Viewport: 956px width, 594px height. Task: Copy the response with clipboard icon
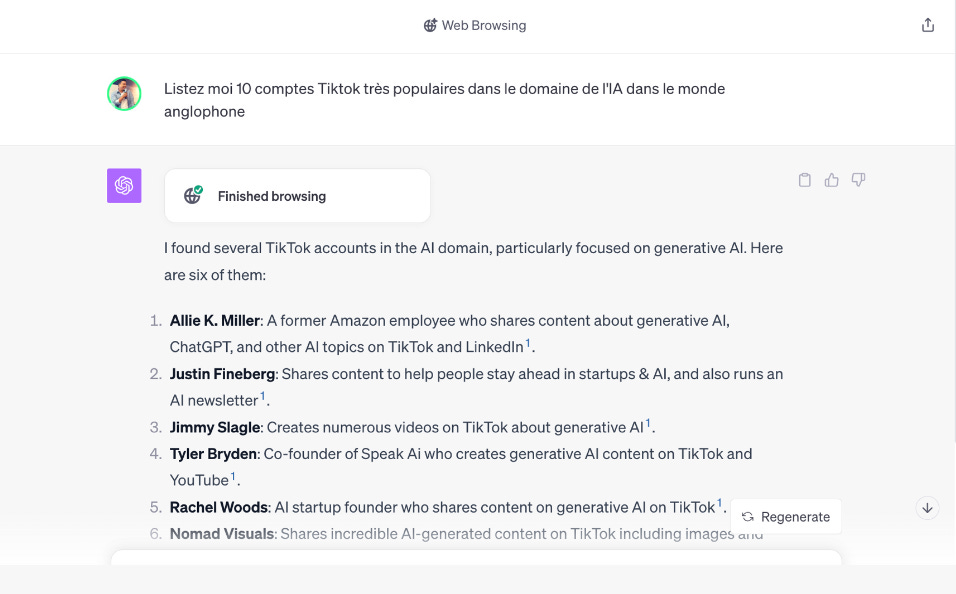[x=805, y=180]
